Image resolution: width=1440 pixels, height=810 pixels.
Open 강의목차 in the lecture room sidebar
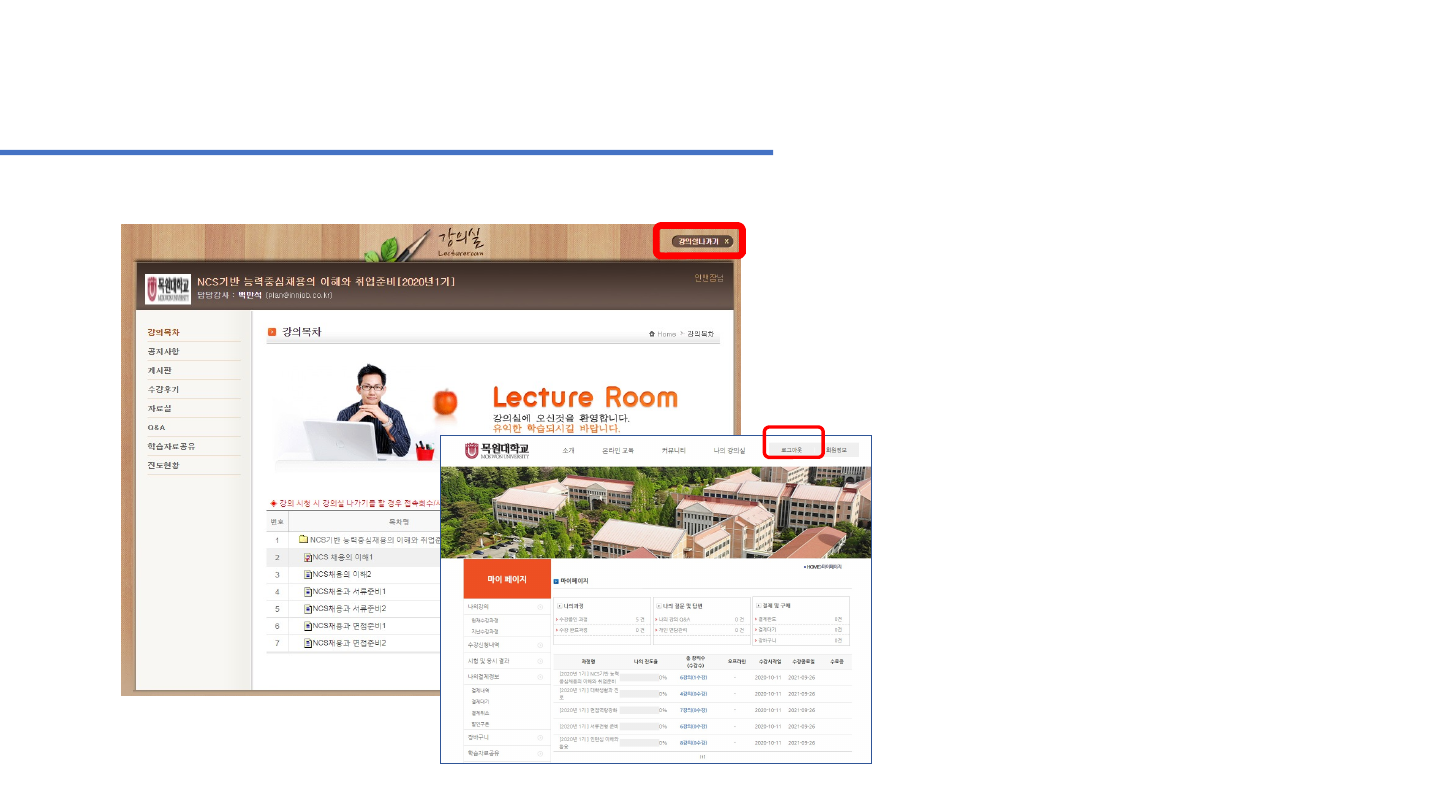(164, 332)
